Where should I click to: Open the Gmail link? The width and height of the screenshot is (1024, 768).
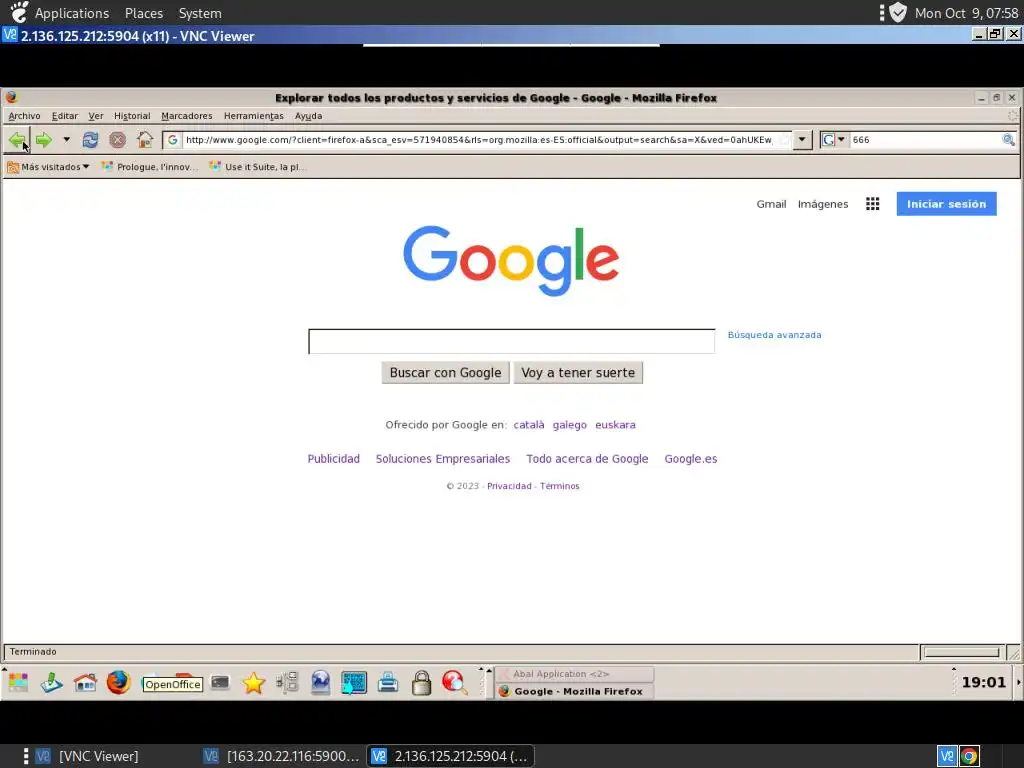pos(771,204)
